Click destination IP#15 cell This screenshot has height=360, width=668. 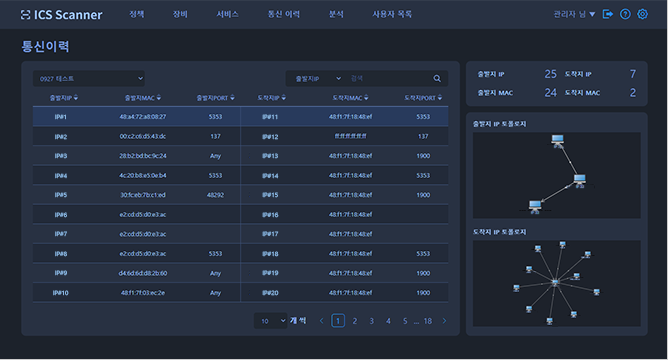click(270, 195)
